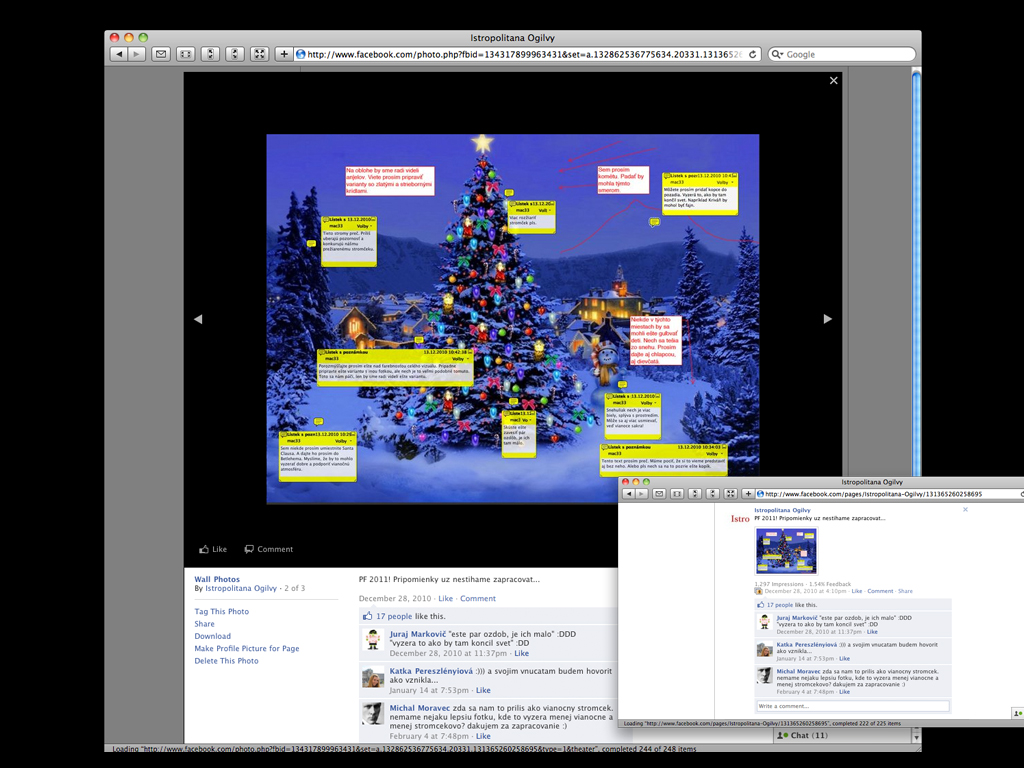Like Katka's January 14 comment in main window
The height and width of the screenshot is (768, 1024).
[483, 690]
